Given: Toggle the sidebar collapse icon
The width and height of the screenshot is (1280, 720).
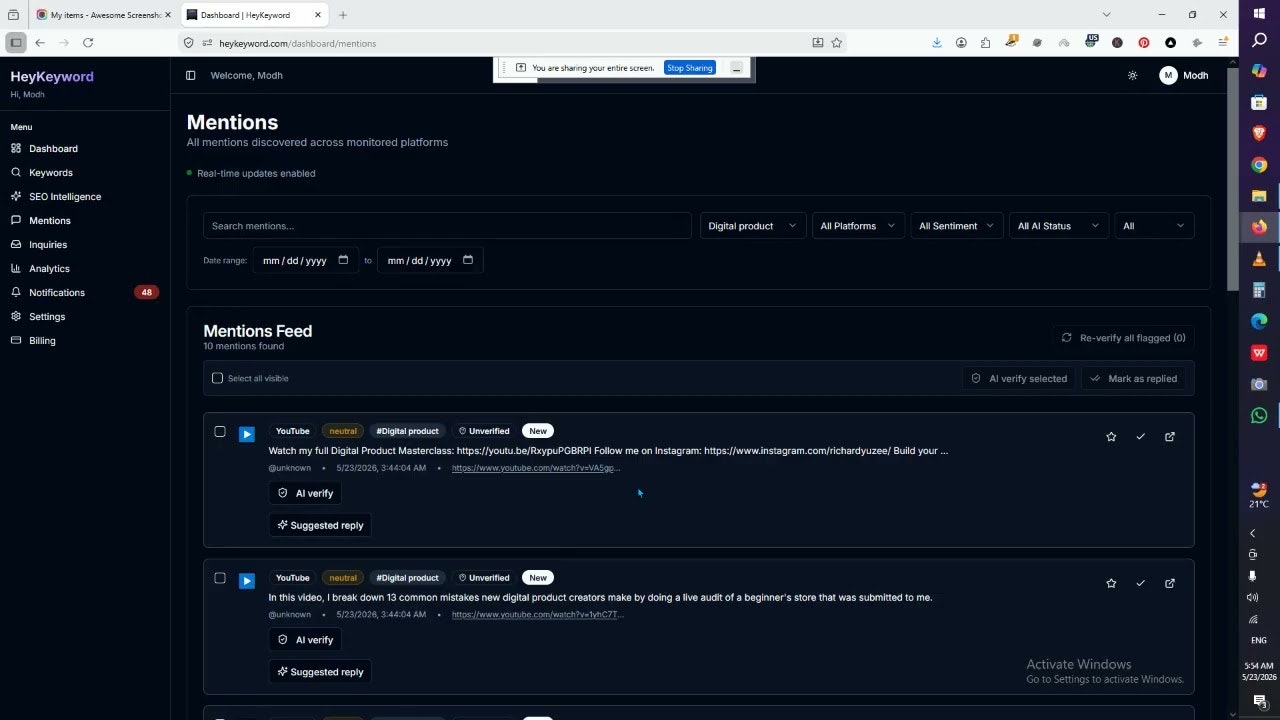Looking at the screenshot, I should (190, 75).
